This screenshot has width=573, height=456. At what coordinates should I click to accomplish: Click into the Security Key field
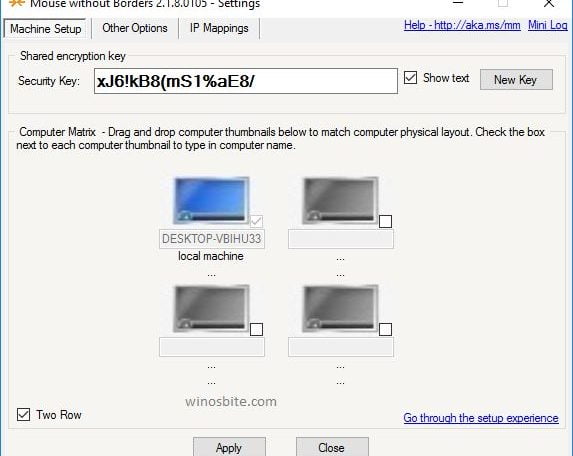[246, 81]
